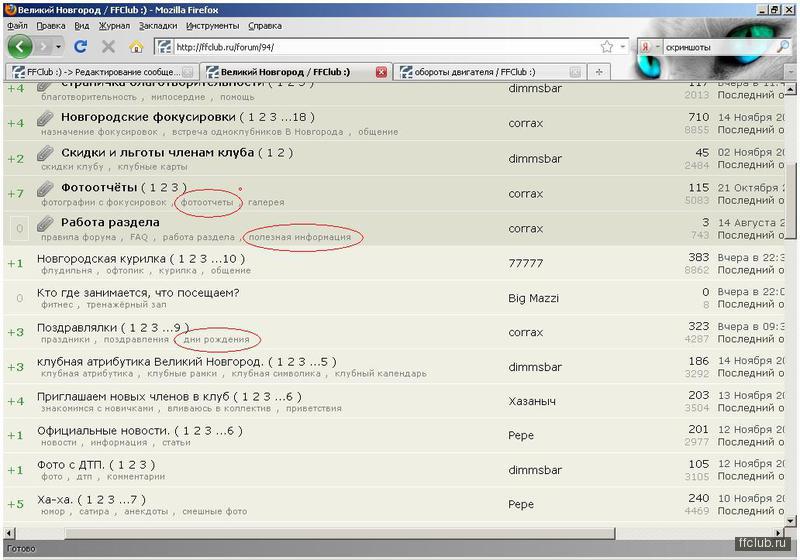Click the клубный календарь tag
Image resolution: width=800 pixels, height=560 pixels.
(x=381, y=374)
